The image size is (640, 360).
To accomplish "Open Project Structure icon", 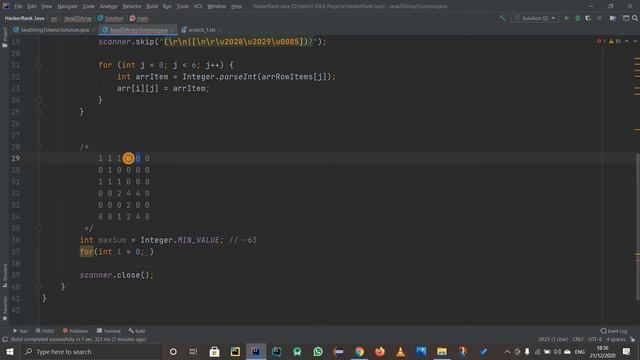I will pos(613,18).
